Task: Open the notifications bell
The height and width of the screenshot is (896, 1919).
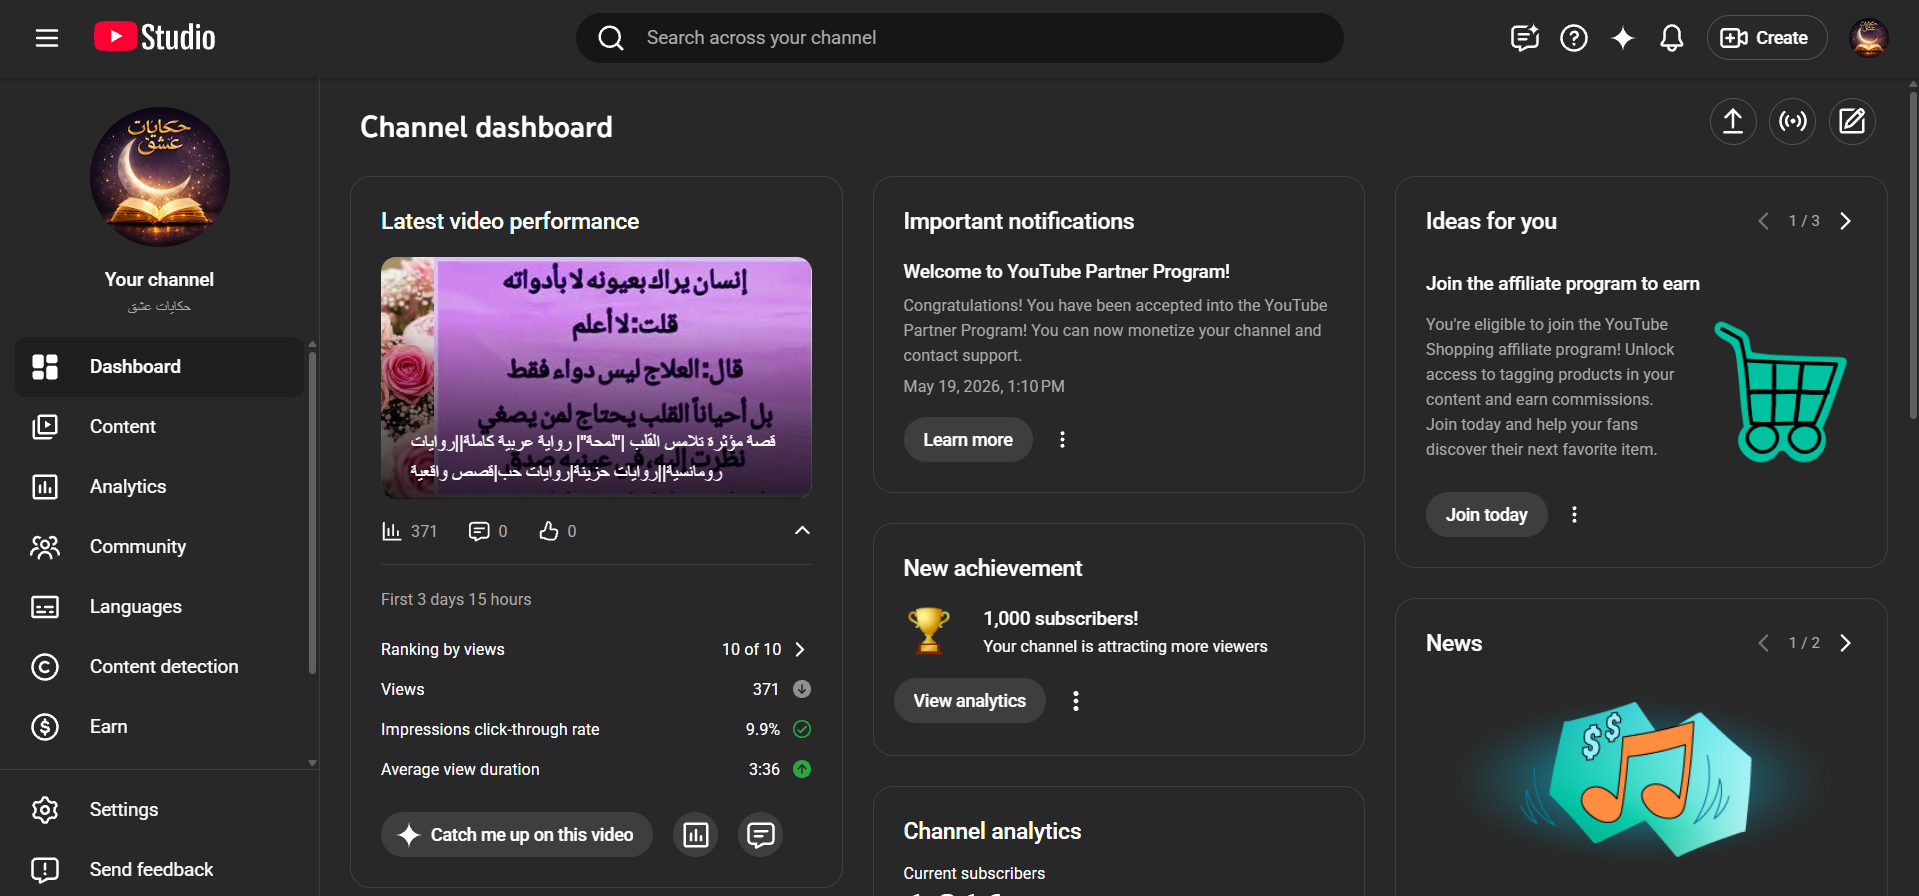Action: 1672,38
